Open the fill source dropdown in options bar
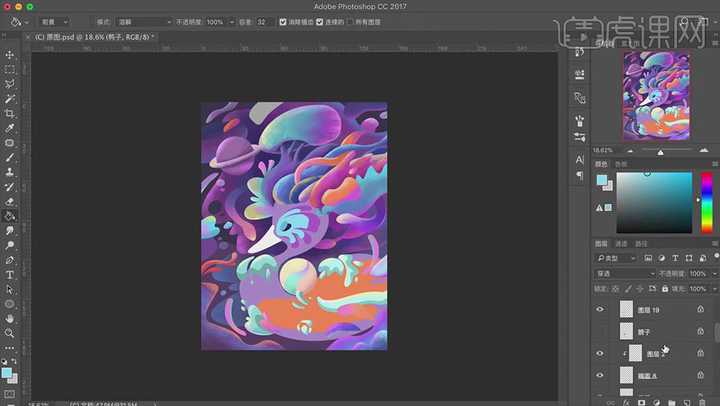 (54, 22)
